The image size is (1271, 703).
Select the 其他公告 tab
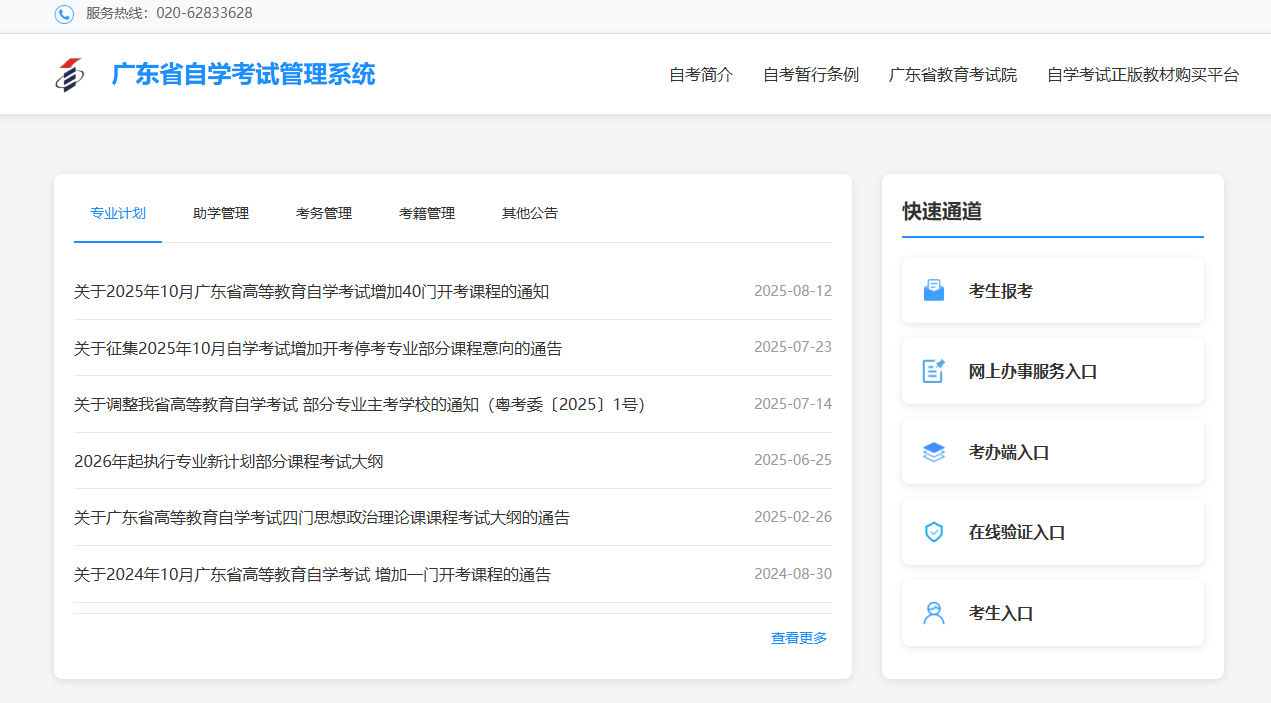[530, 213]
